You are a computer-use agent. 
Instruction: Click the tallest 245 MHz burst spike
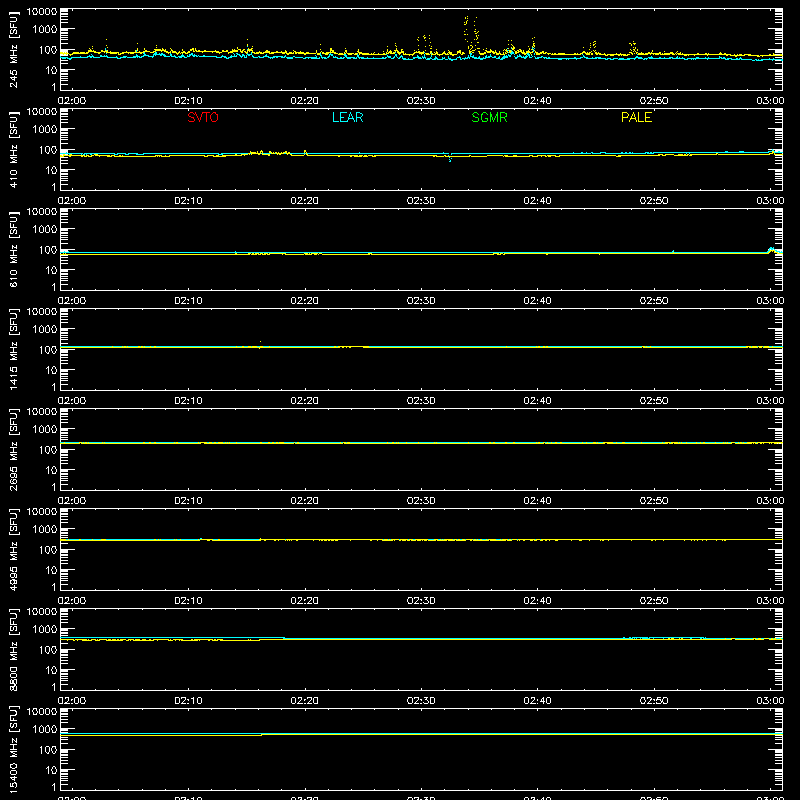point(466,31)
